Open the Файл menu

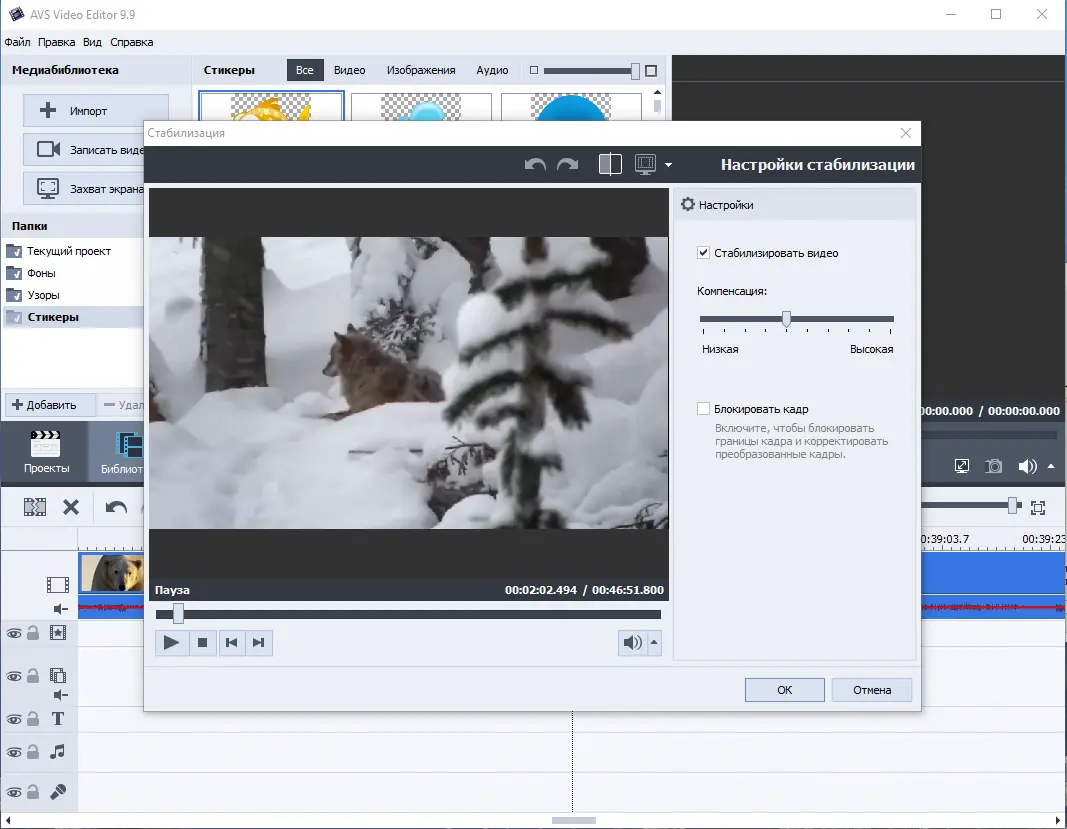[17, 42]
